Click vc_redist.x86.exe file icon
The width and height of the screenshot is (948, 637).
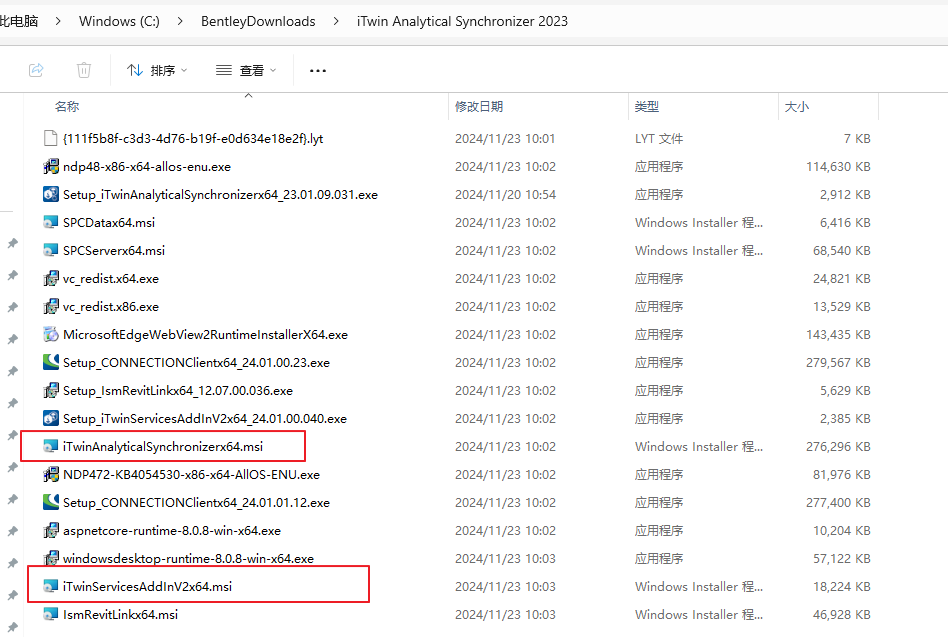[x=51, y=306]
